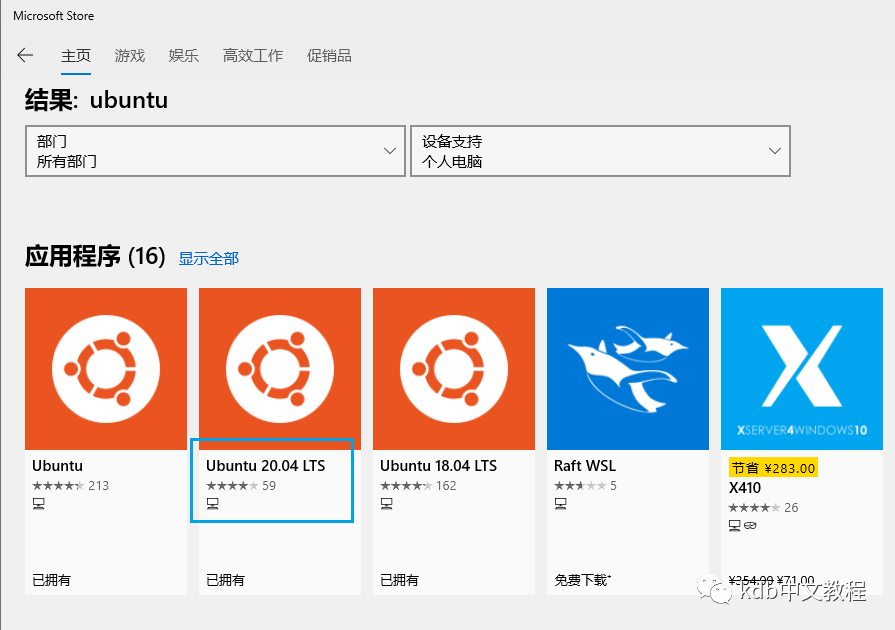Click 已拥有 under the plain Ubuntu tile
Viewport: 895px width, 630px height.
pyautogui.click(x=51, y=580)
